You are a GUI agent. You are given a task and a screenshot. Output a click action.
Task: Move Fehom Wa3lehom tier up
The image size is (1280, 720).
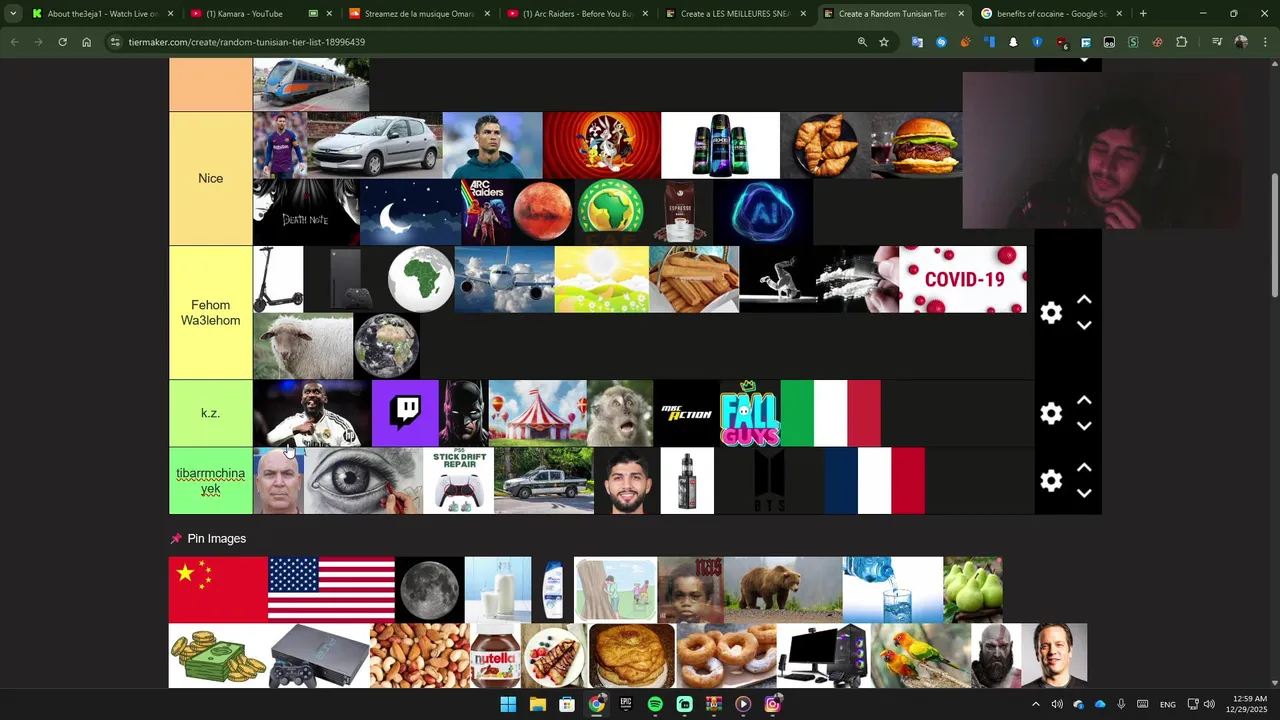coord(1084,300)
